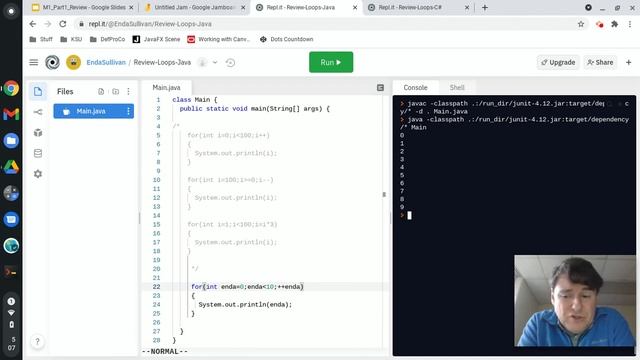
Task: Launch Chrome from the shelf
Action: (x=11, y=88)
